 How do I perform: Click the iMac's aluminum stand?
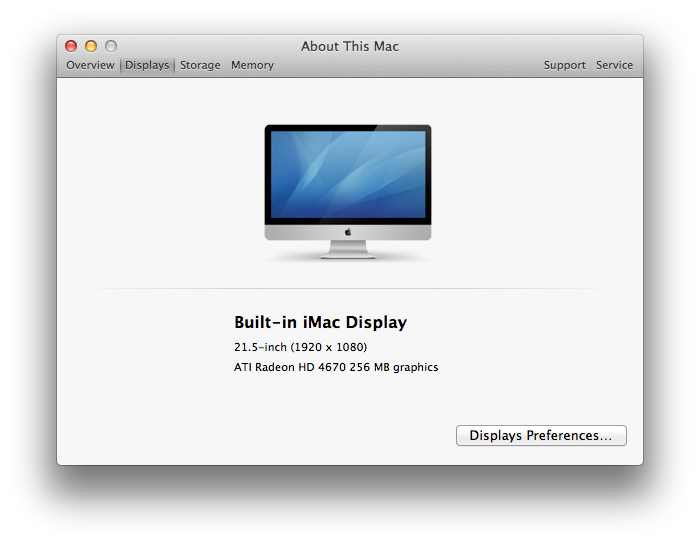coord(348,249)
